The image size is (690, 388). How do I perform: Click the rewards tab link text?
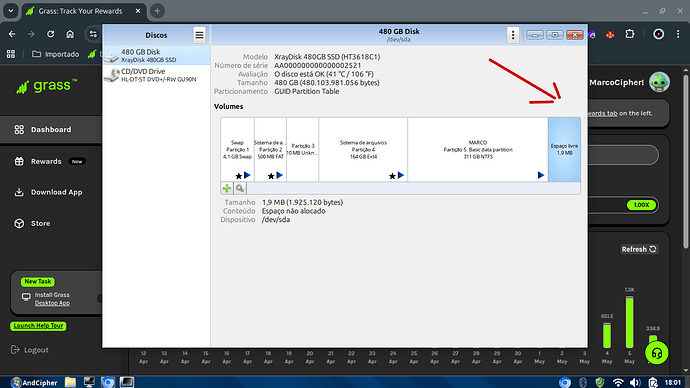602,113
